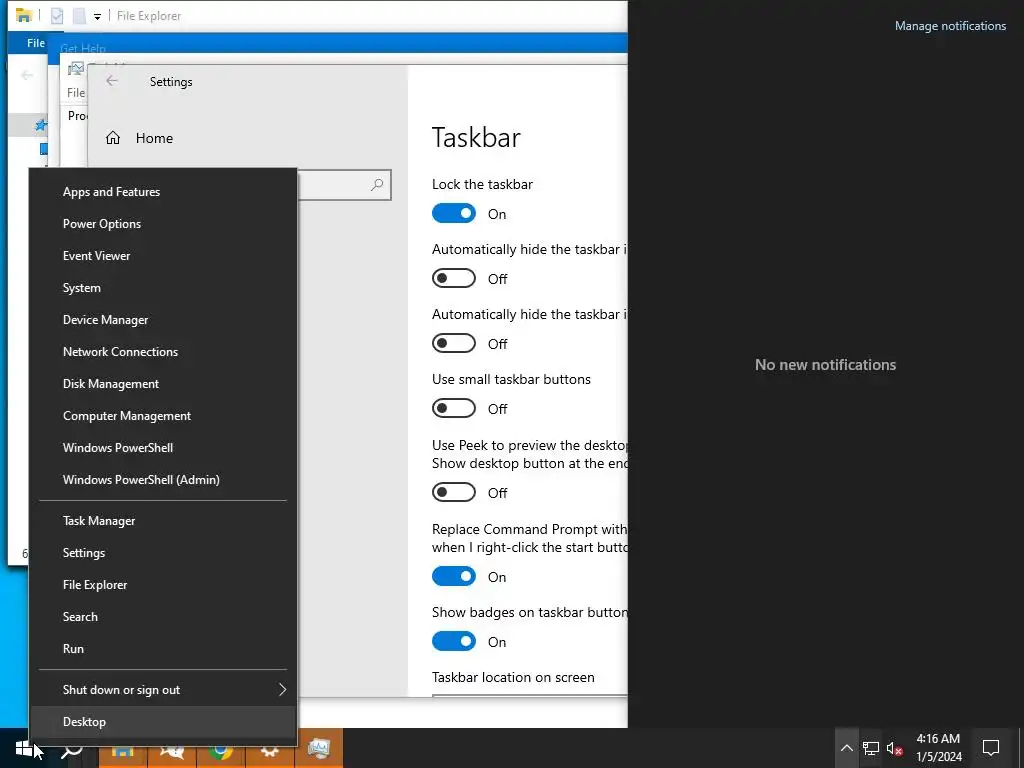The image size is (1024, 768).
Task: Click the Settings back arrow
Action: [x=112, y=81]
